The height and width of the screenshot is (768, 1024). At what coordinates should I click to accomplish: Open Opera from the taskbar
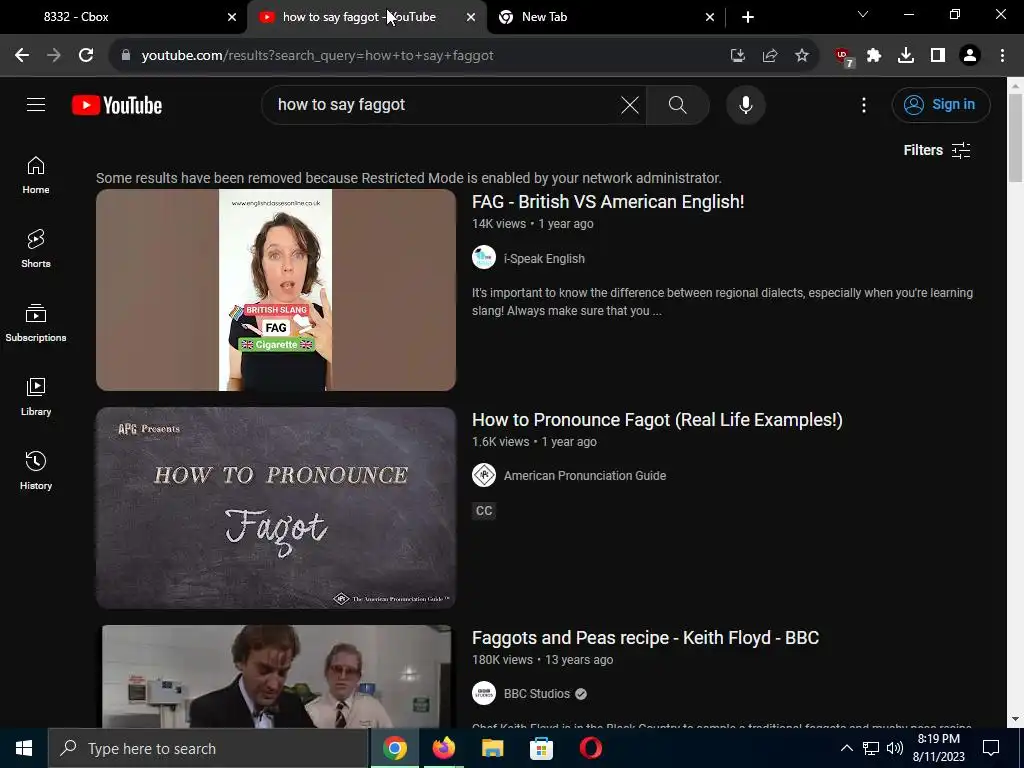click(590, 748)
